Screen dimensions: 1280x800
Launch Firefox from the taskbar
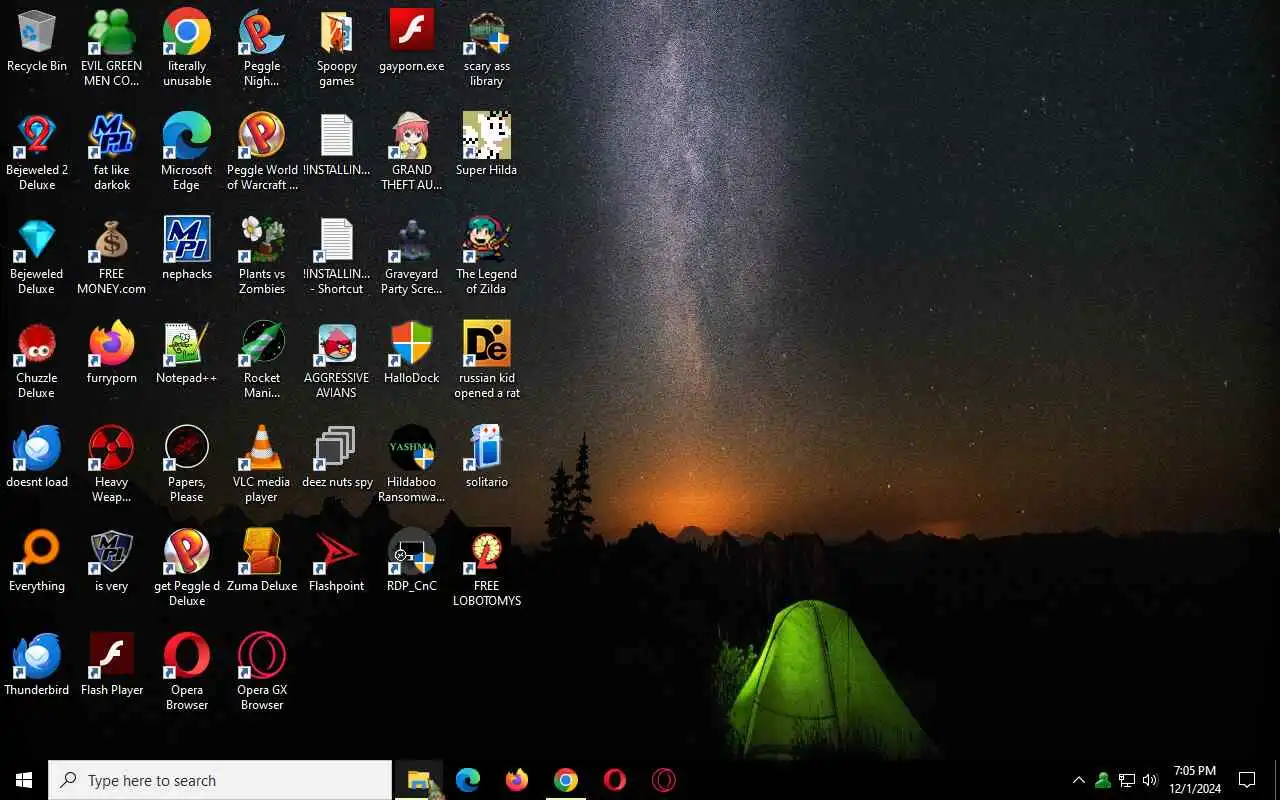[x=517, y=780]
